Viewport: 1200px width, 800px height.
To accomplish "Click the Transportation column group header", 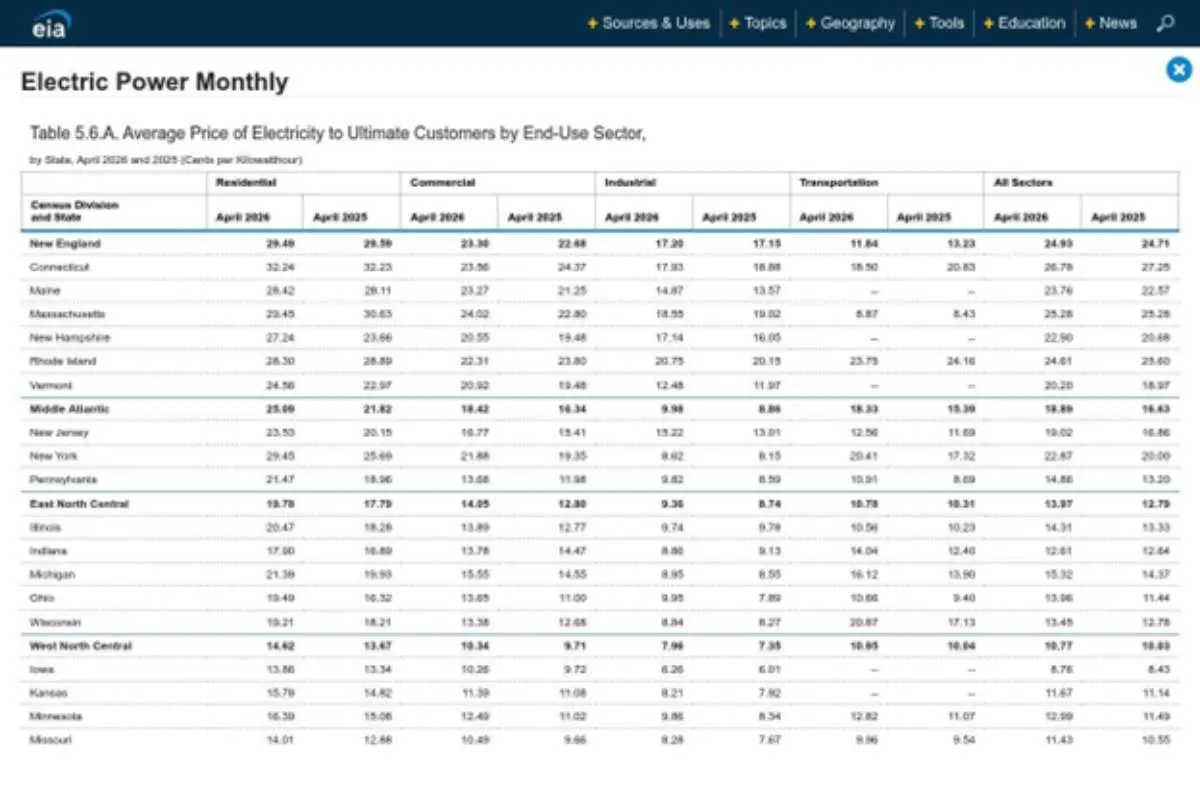I will (x=839, y=183).
